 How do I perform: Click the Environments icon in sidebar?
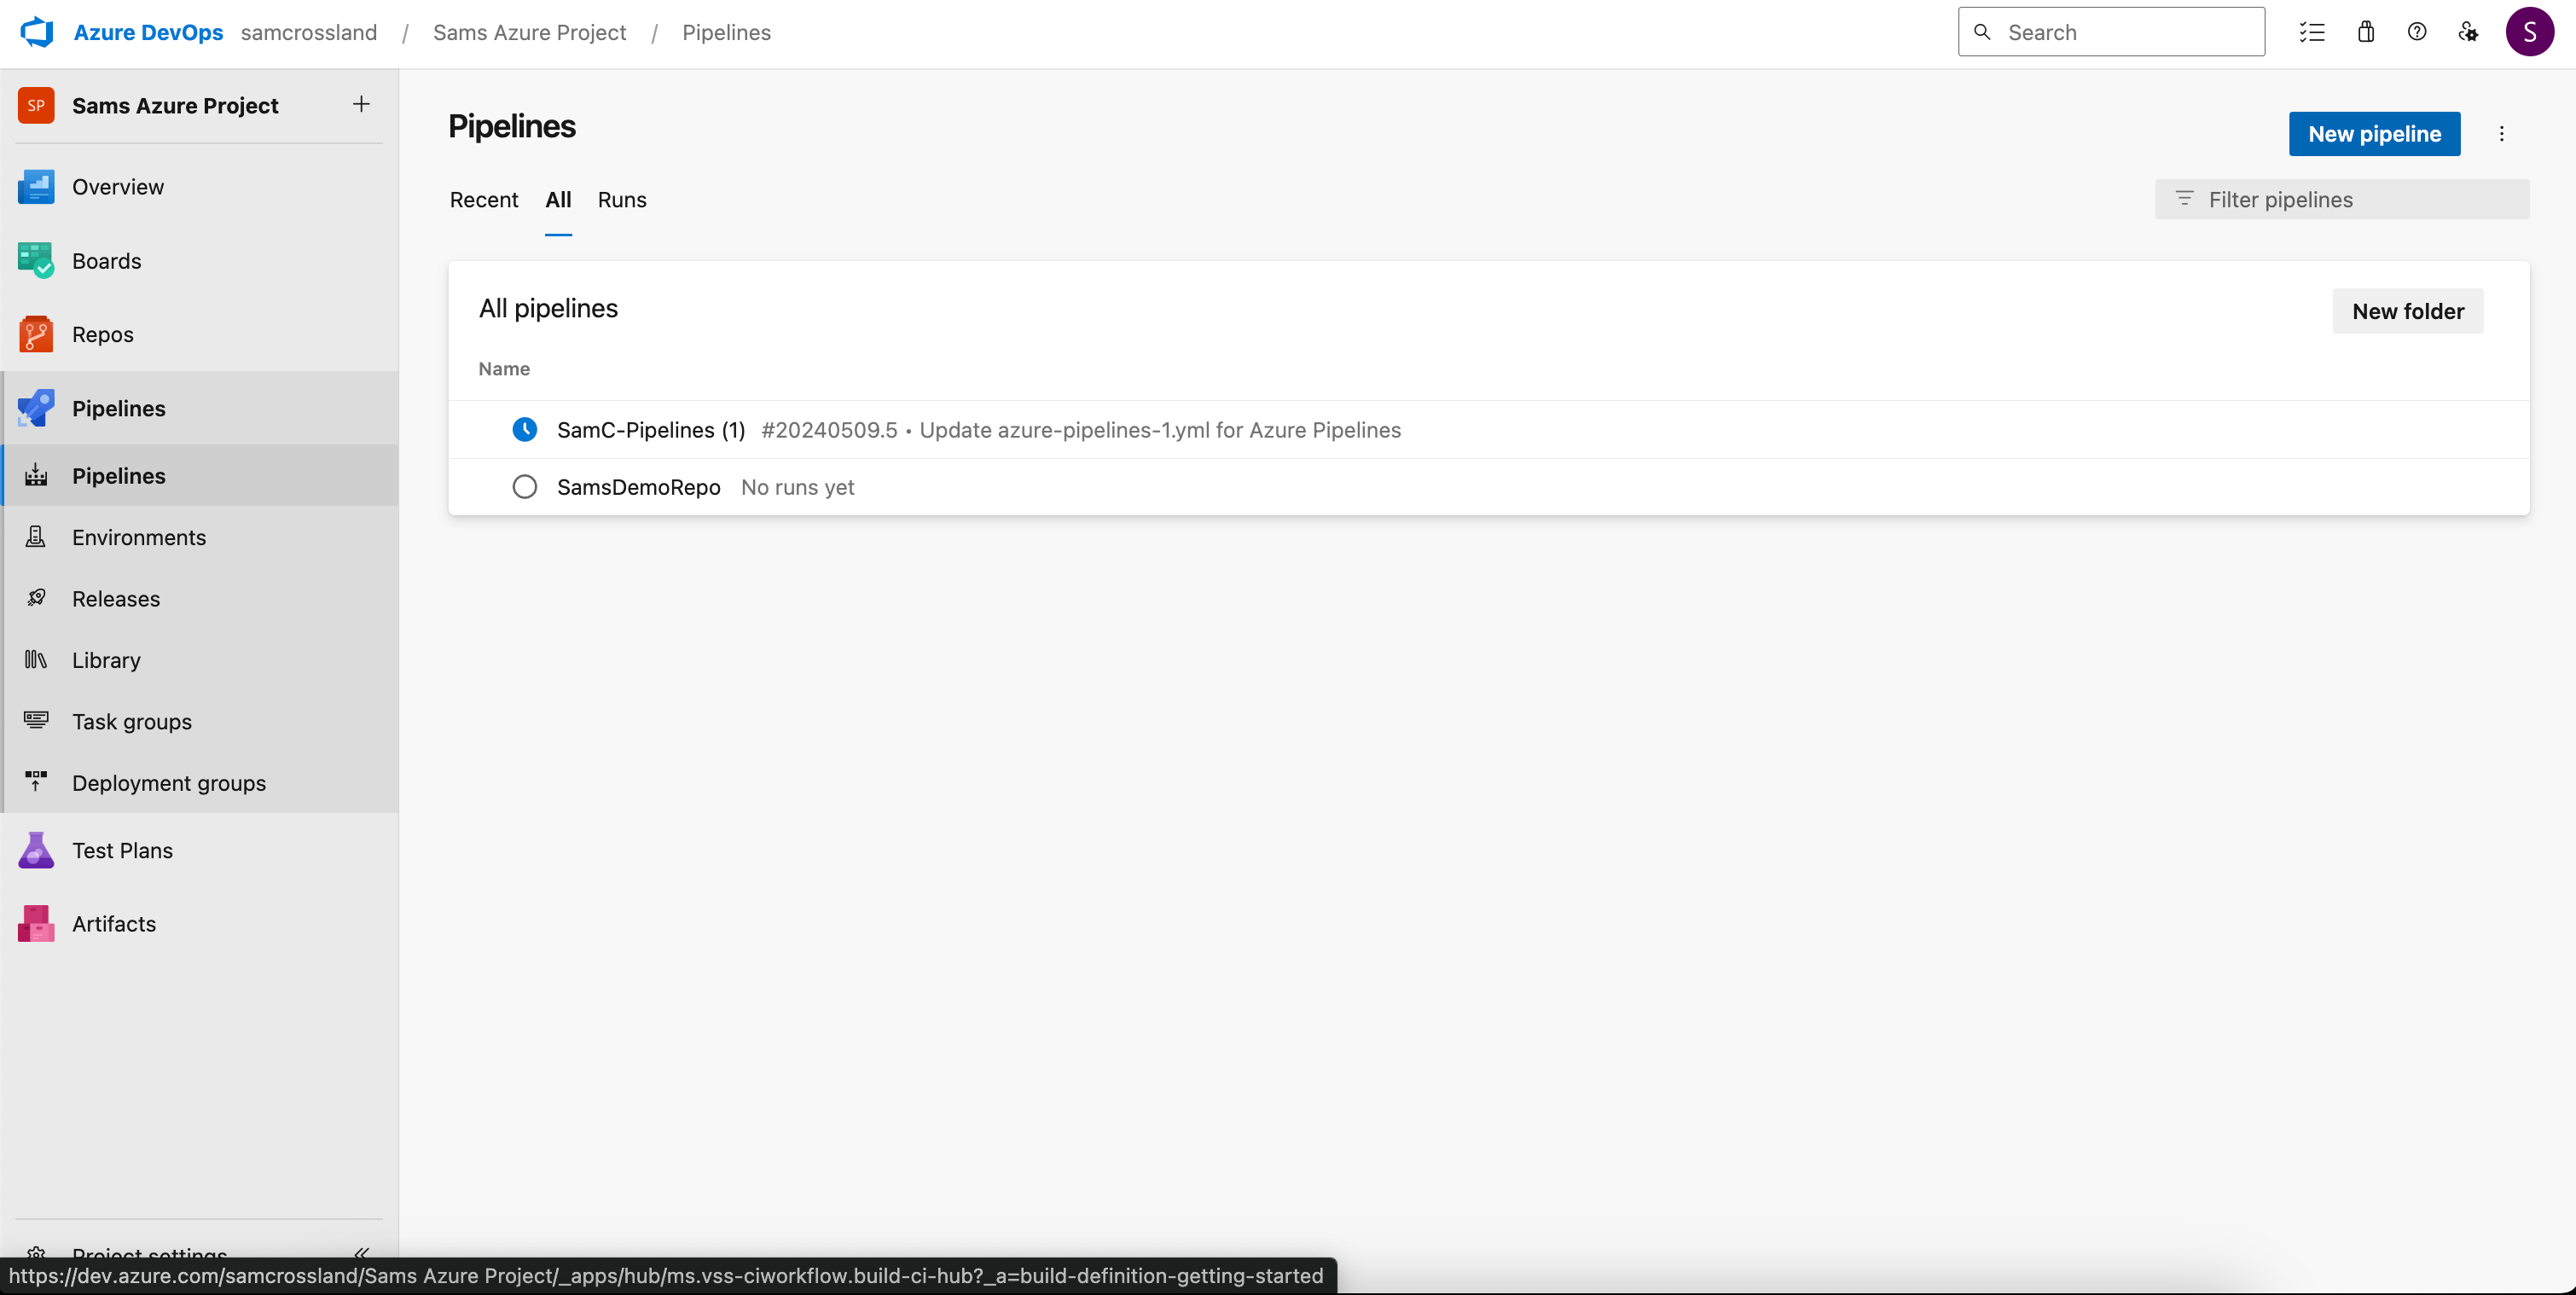[36, 537]
